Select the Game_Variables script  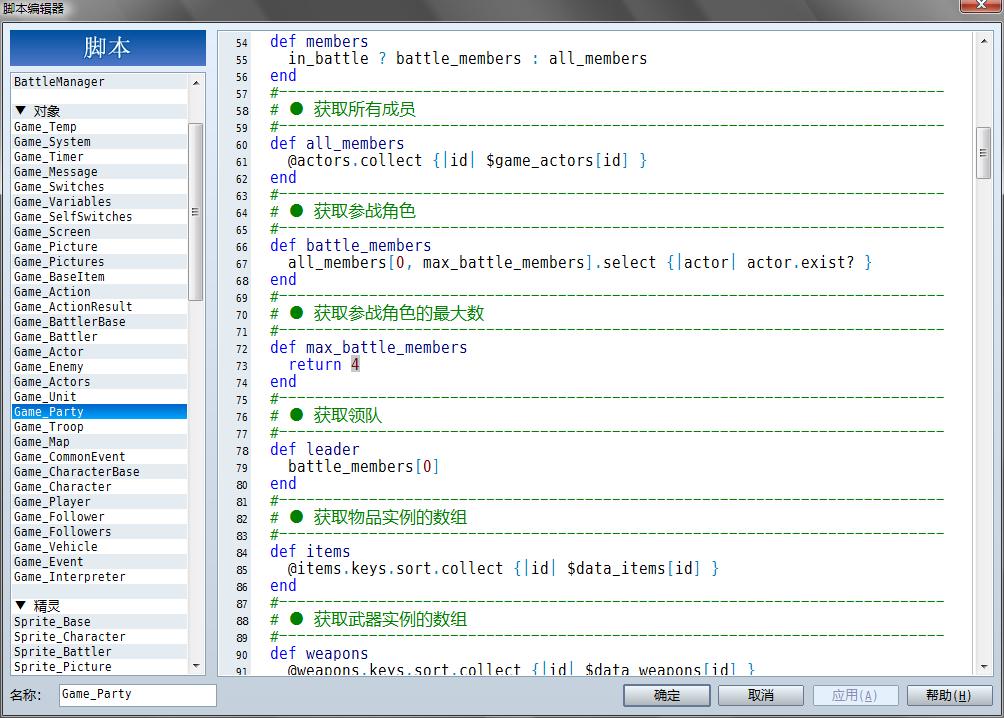click(99, 202)
